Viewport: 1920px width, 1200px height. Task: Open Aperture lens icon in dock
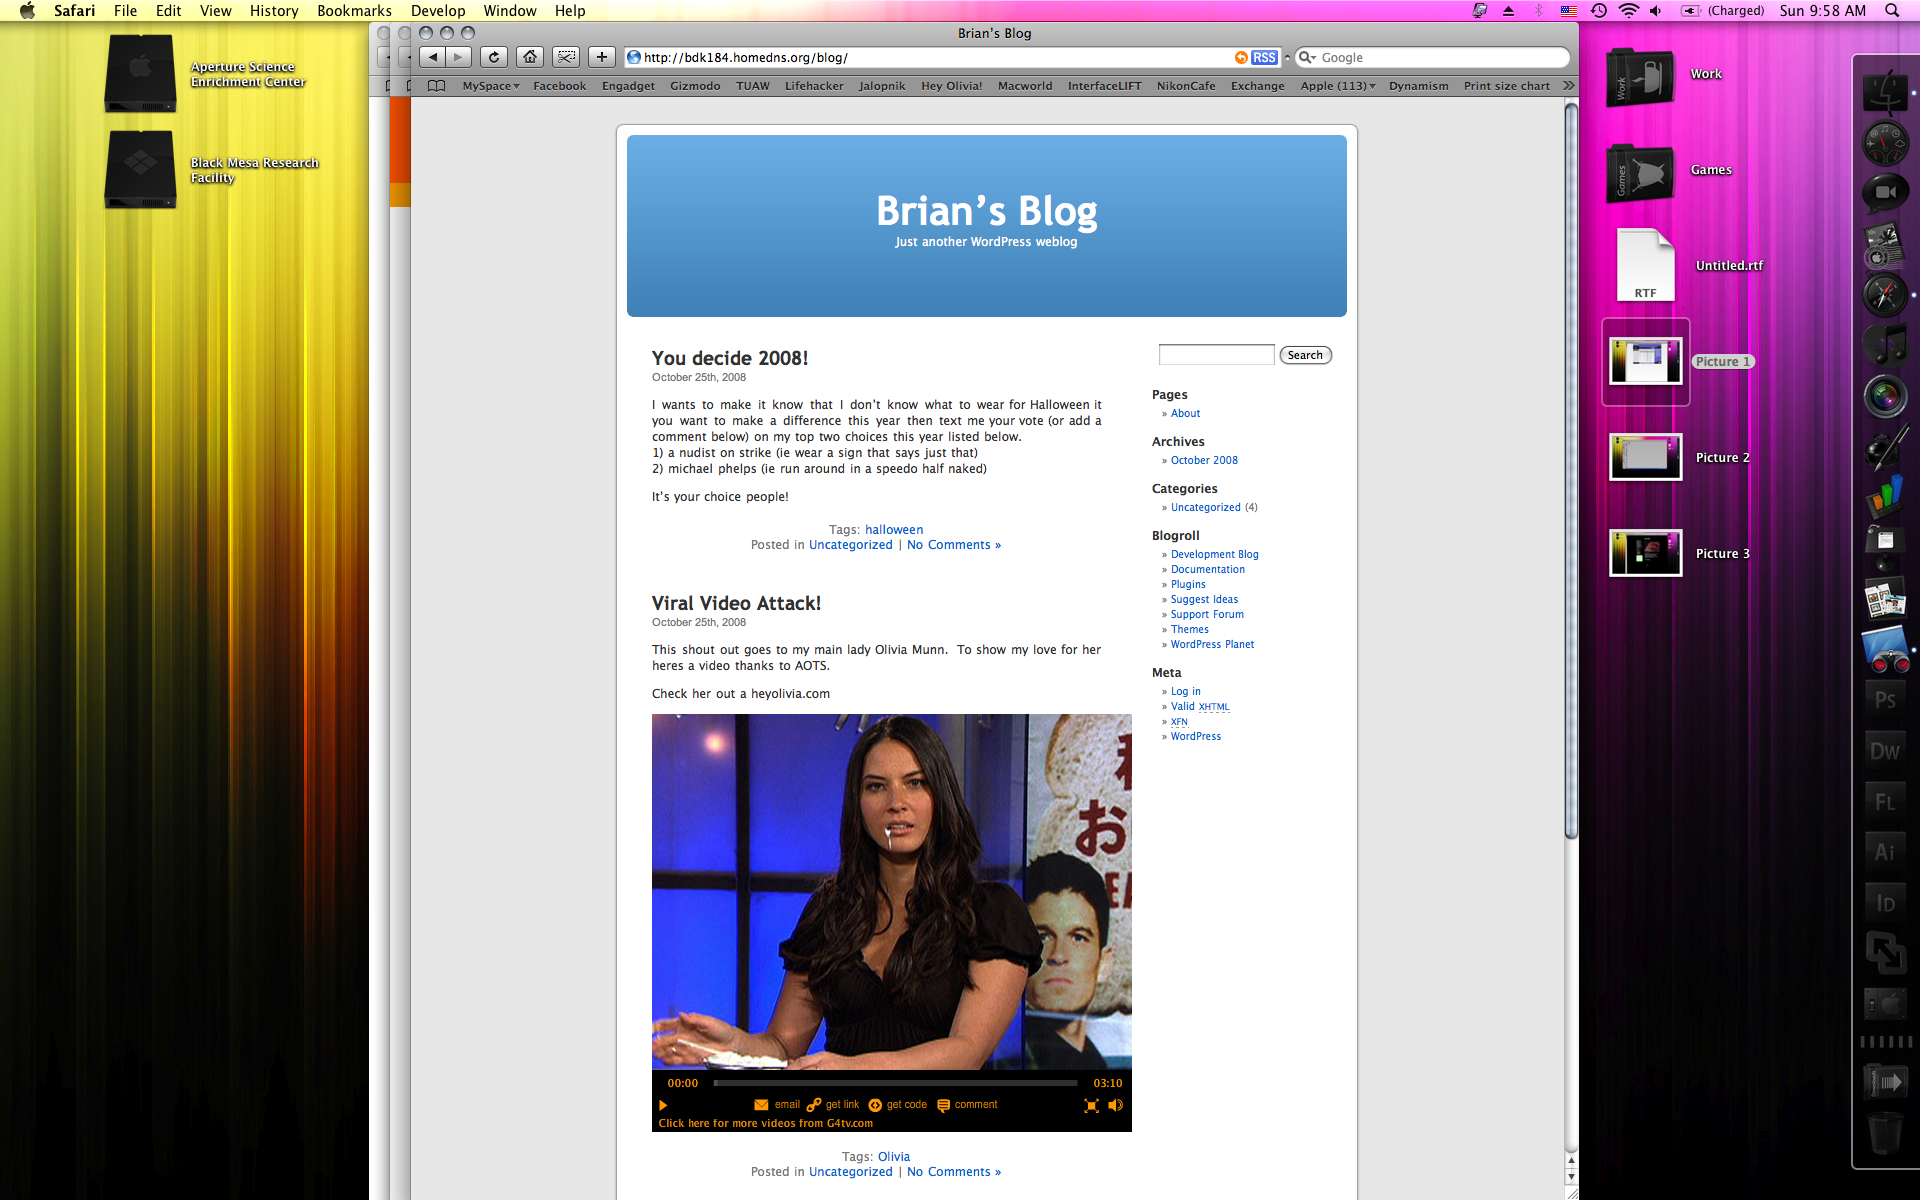point(1885,396)
